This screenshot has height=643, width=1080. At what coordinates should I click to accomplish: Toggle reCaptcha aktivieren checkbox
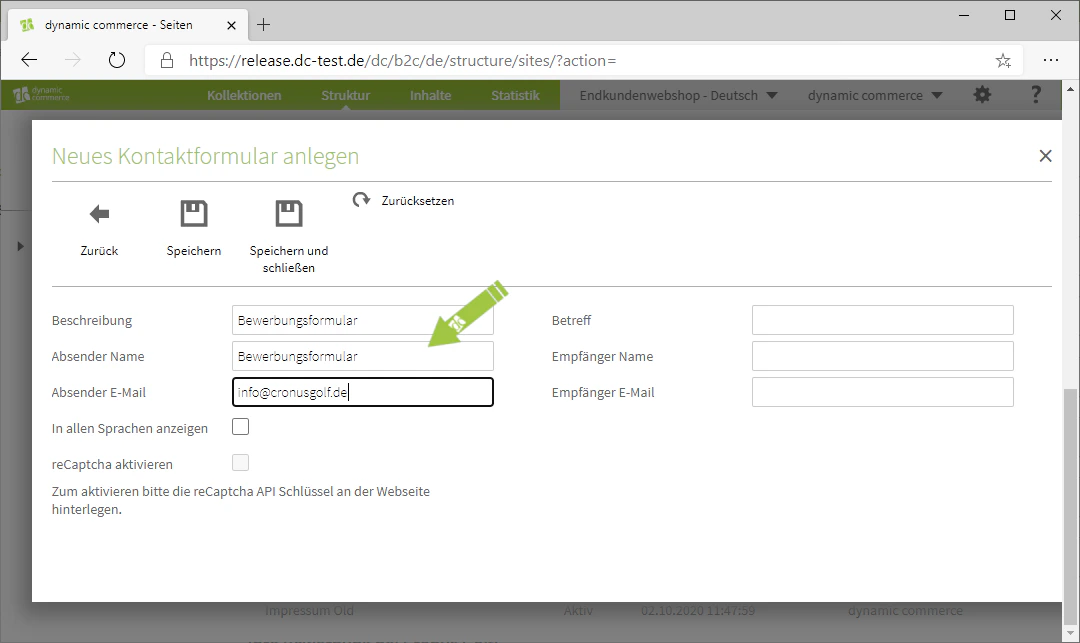point(240,463)
